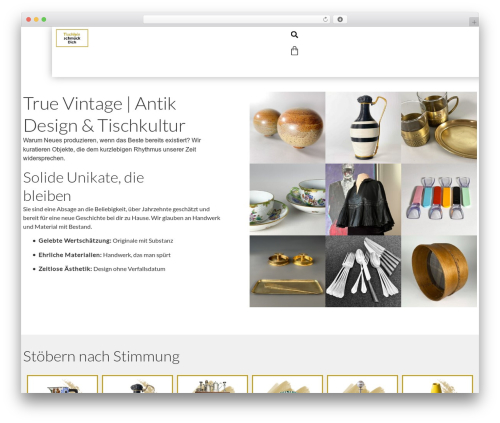Click the 'Stöbern nach Stimmung' heading
The height and width of the screenshot is (423, 500).
(101, 356)
